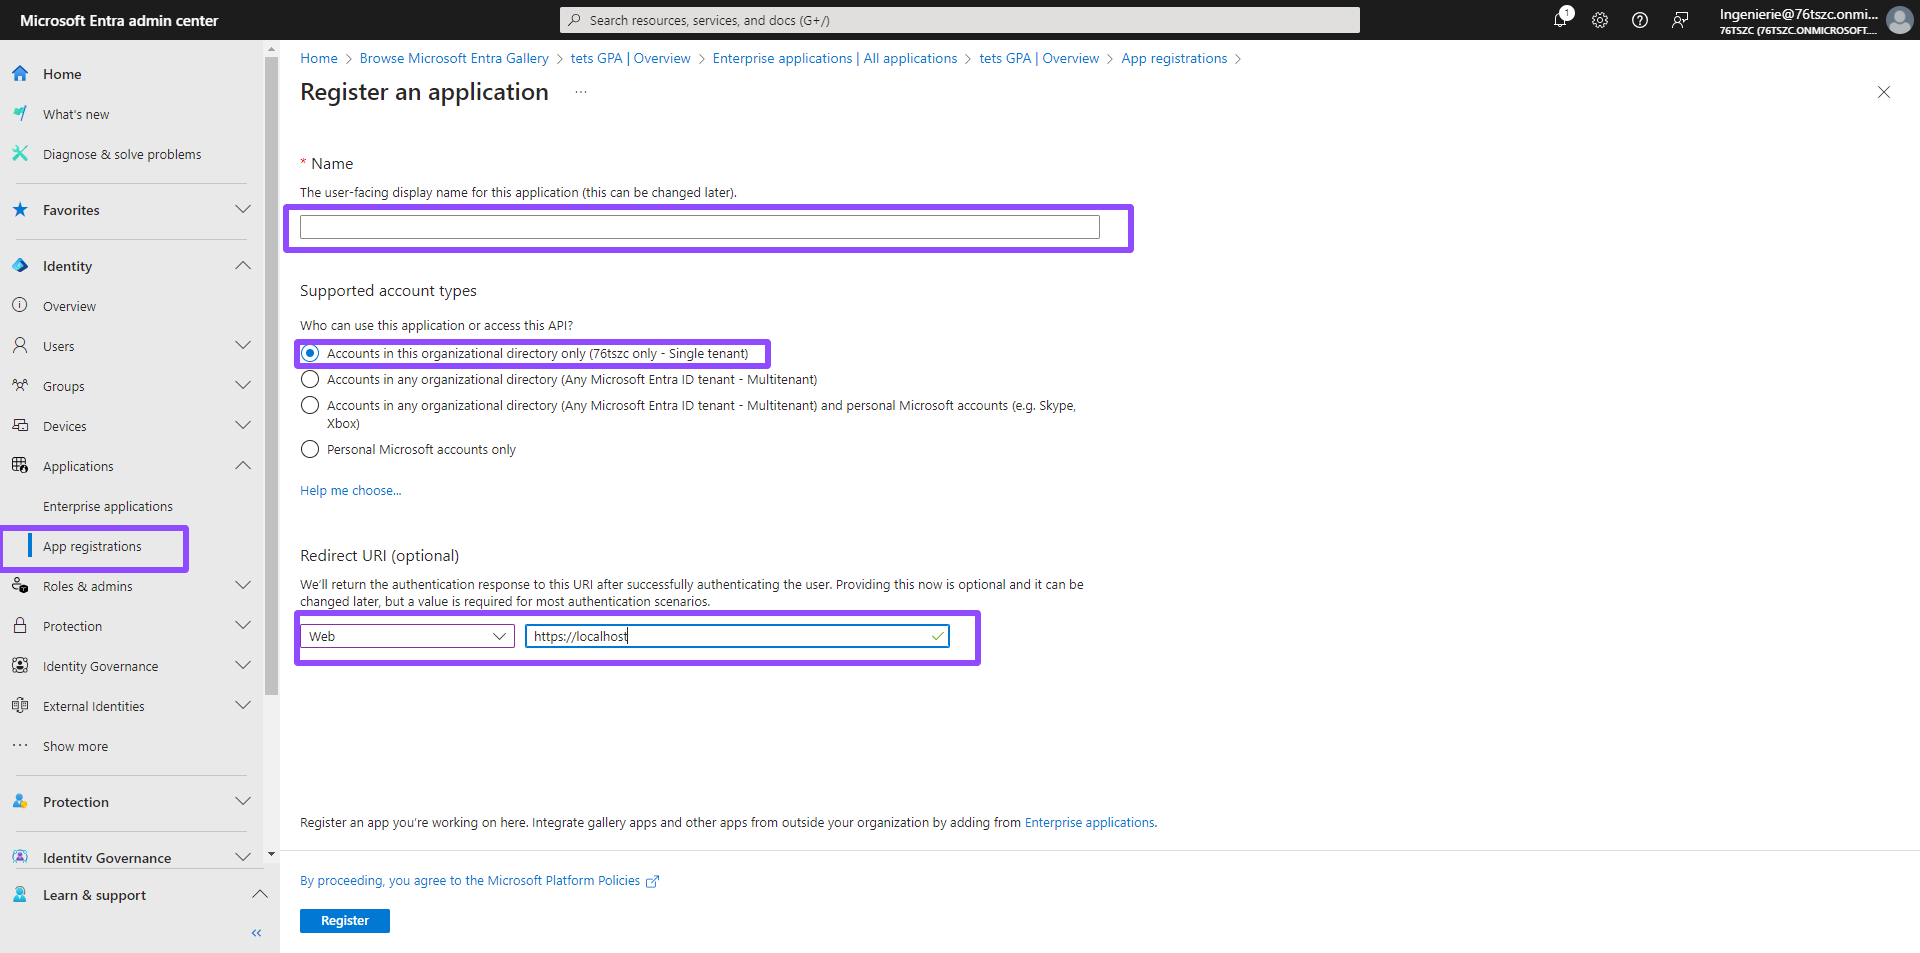Screen dimensions: 1920x953
Task: Click the top search resources box
Action: coord(960,20)
